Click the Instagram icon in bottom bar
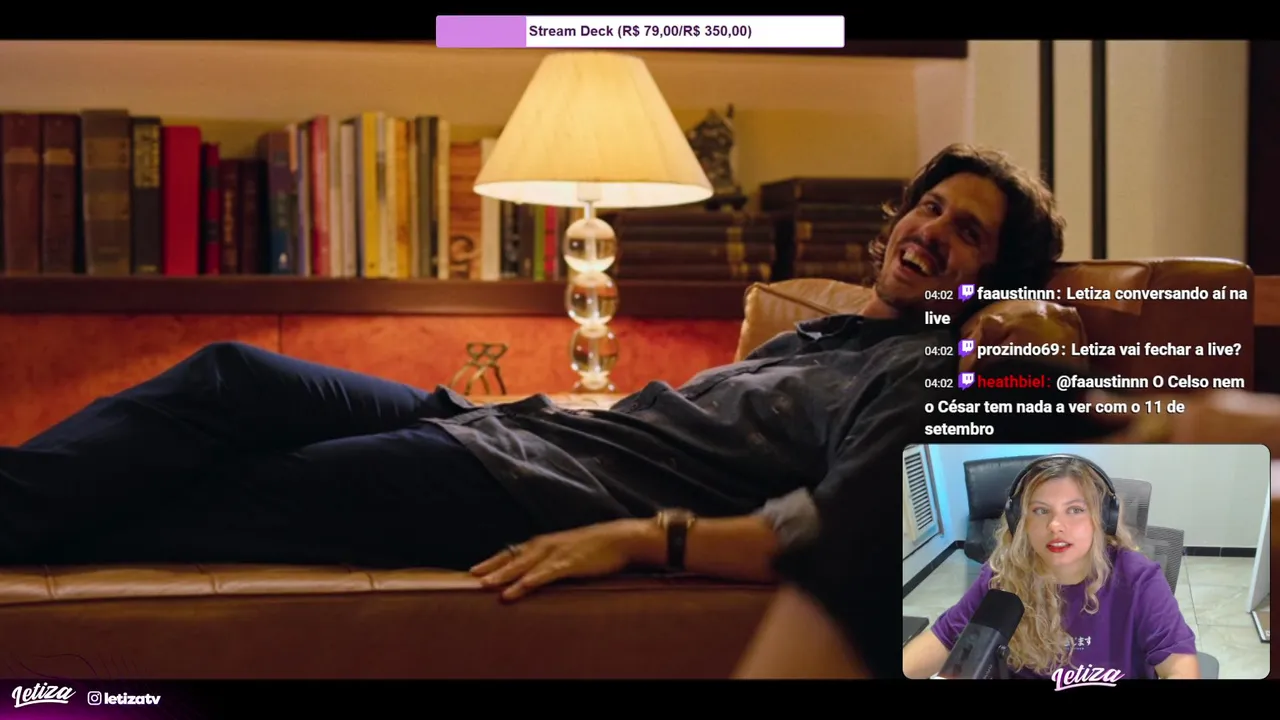Screen dimensions: 1280x720 coord(94,698)
